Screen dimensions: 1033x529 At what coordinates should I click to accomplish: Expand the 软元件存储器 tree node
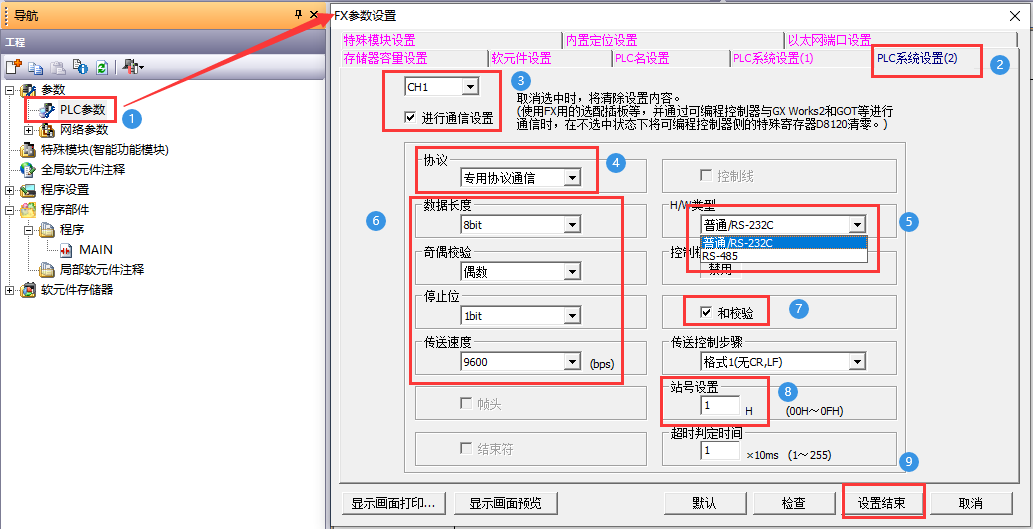click(x=9, y=289)
